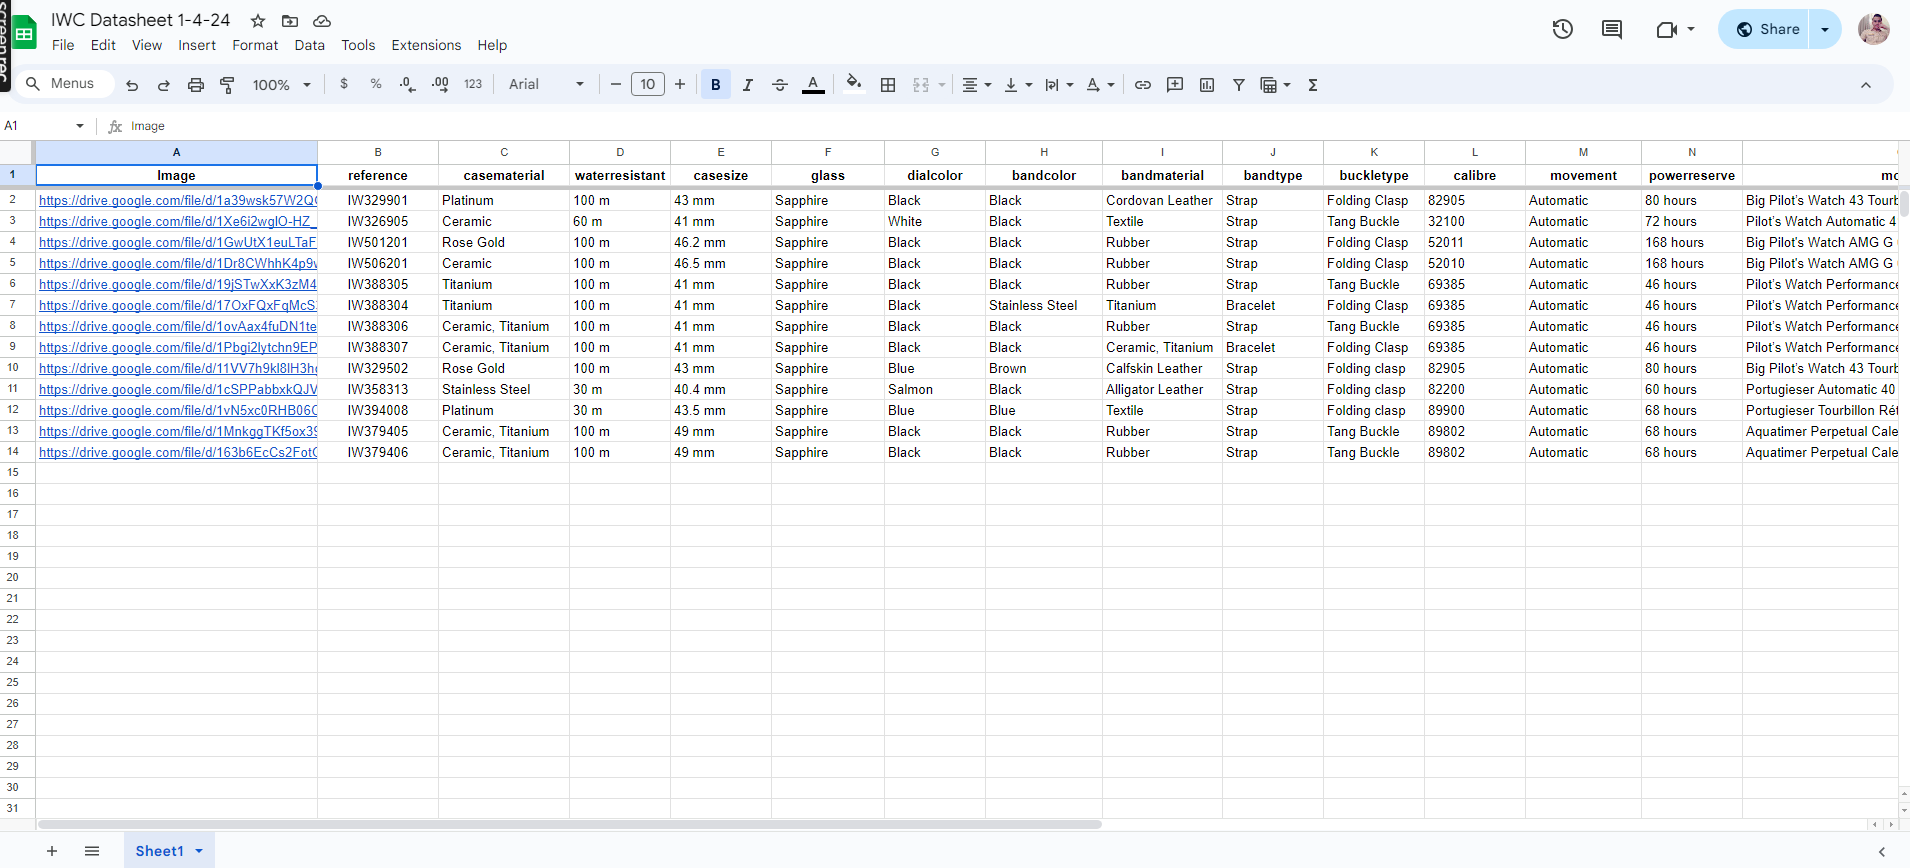This screenshot has width=1910, height=868.
Task: Select the 'casematerial' header cell
Action: pos(504,175)
